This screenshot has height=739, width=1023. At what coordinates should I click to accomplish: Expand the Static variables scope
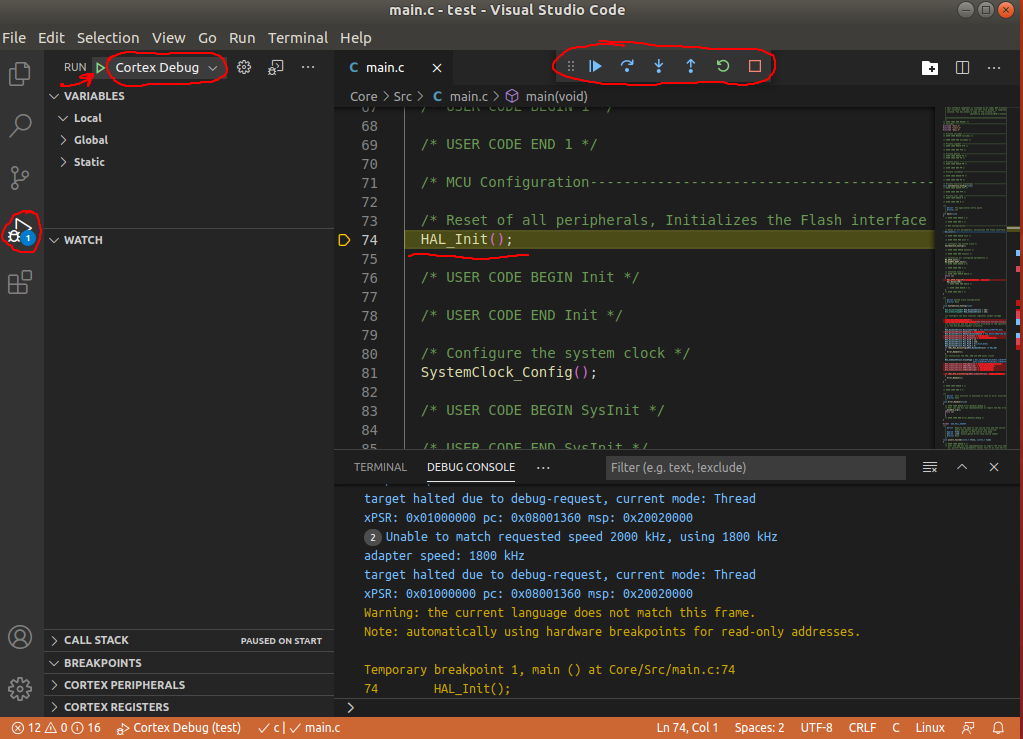pyautogui.click(x=189, y=162)
